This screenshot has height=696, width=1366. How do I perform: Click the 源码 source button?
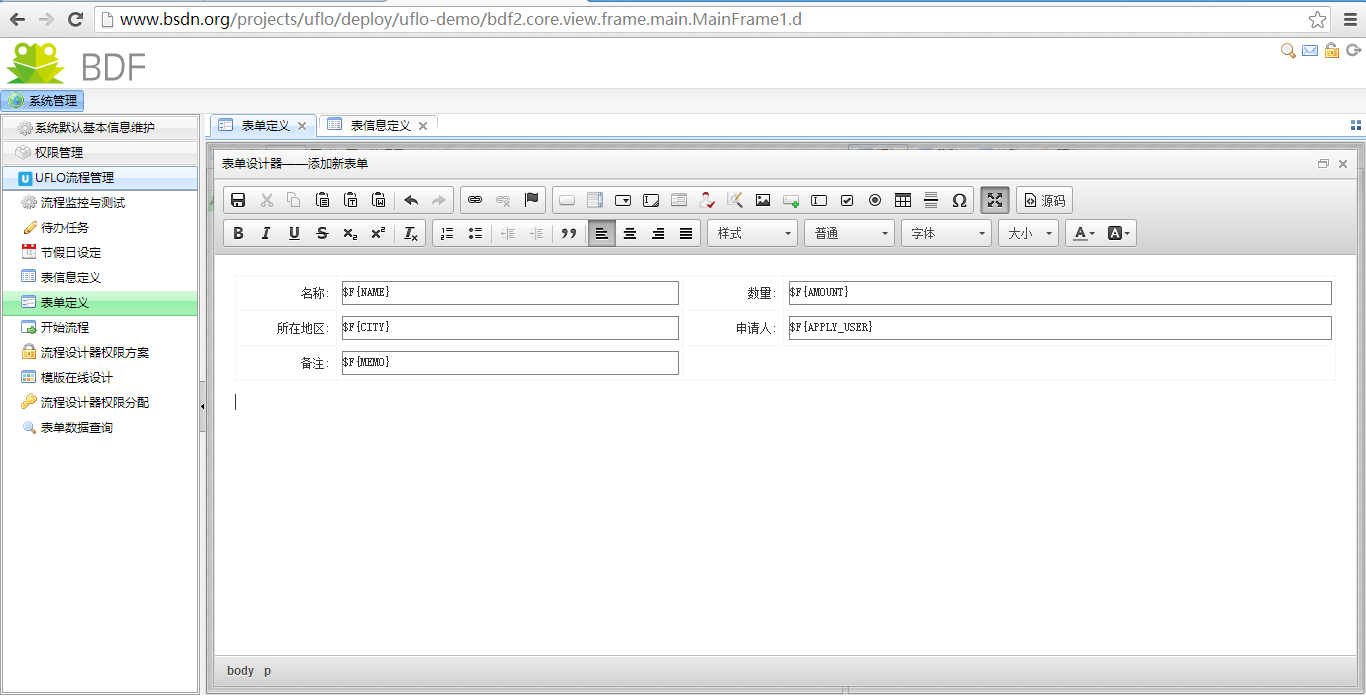pyautogui.click(x=1044, y=200)
